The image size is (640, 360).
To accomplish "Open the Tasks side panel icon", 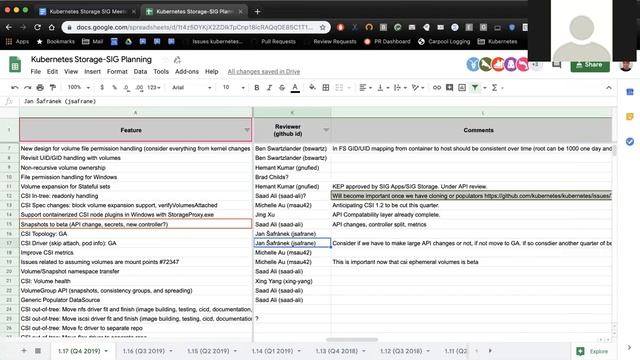I will [x=630, y=142].
